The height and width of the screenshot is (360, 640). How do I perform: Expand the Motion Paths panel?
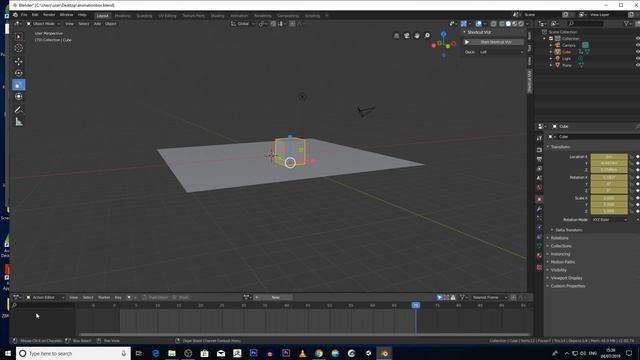point(562,262)
